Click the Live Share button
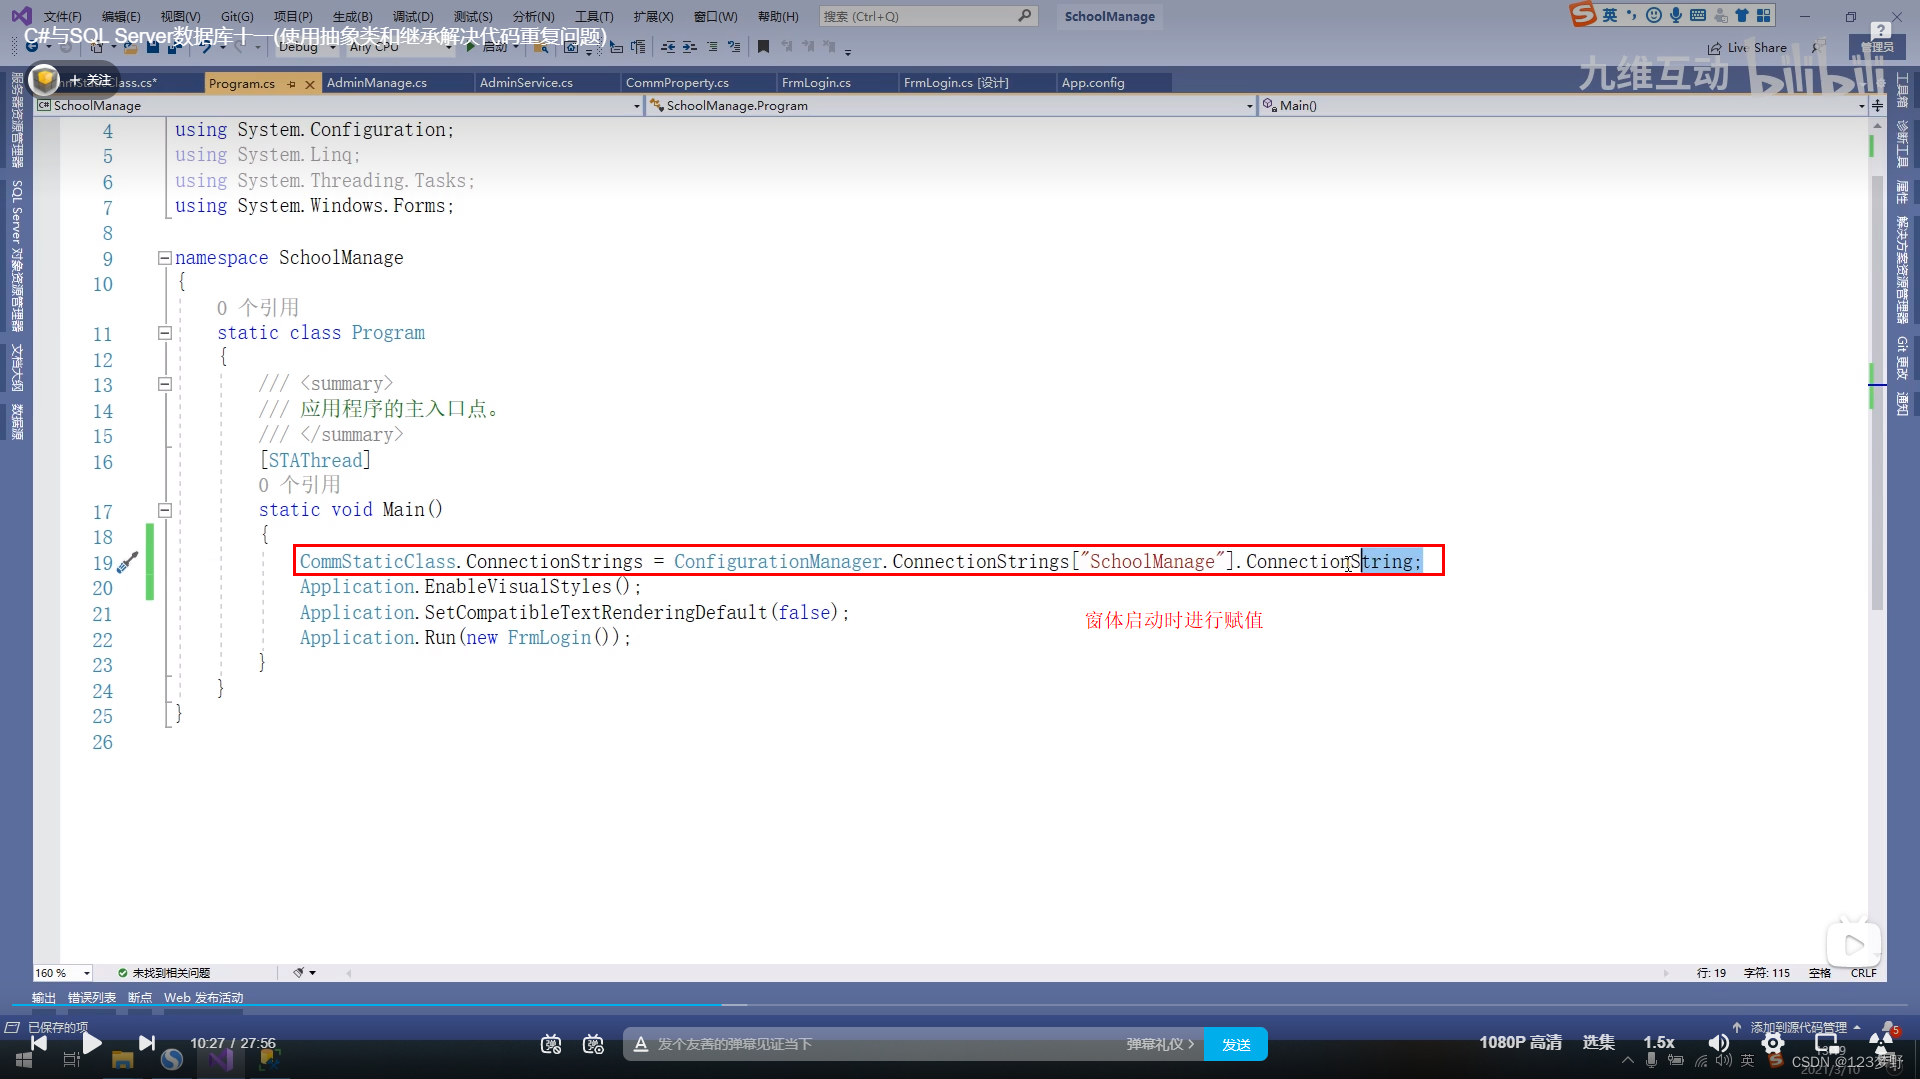 (x=1747, y=47)
